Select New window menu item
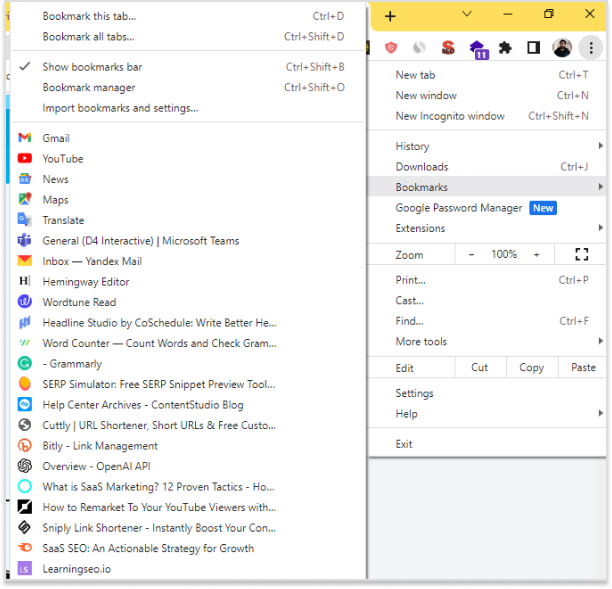This screenshot has height=589, width=612. [x=487, y=96]
